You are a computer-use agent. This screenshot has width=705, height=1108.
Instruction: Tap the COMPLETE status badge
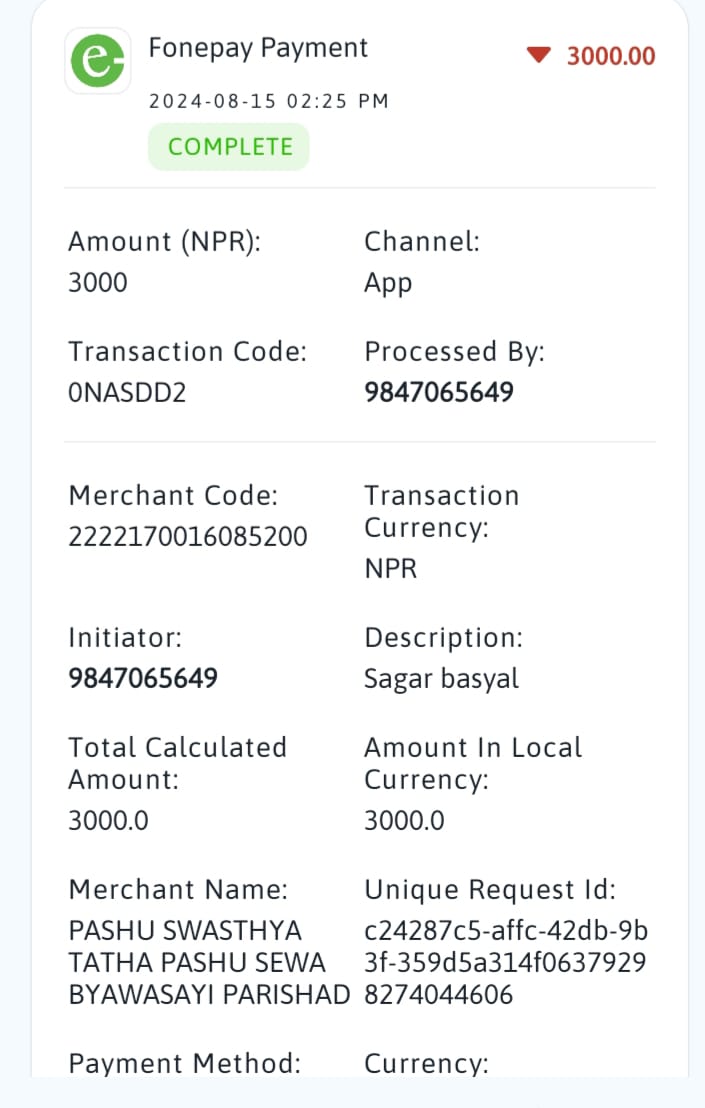229,146
